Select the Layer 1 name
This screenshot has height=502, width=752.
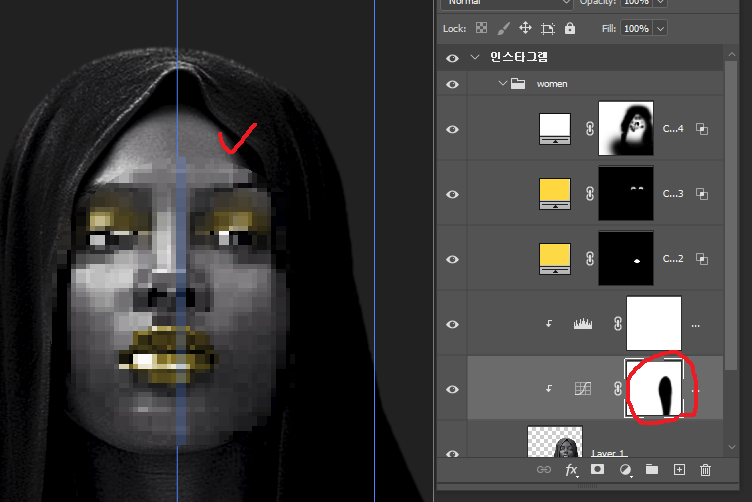609,453
